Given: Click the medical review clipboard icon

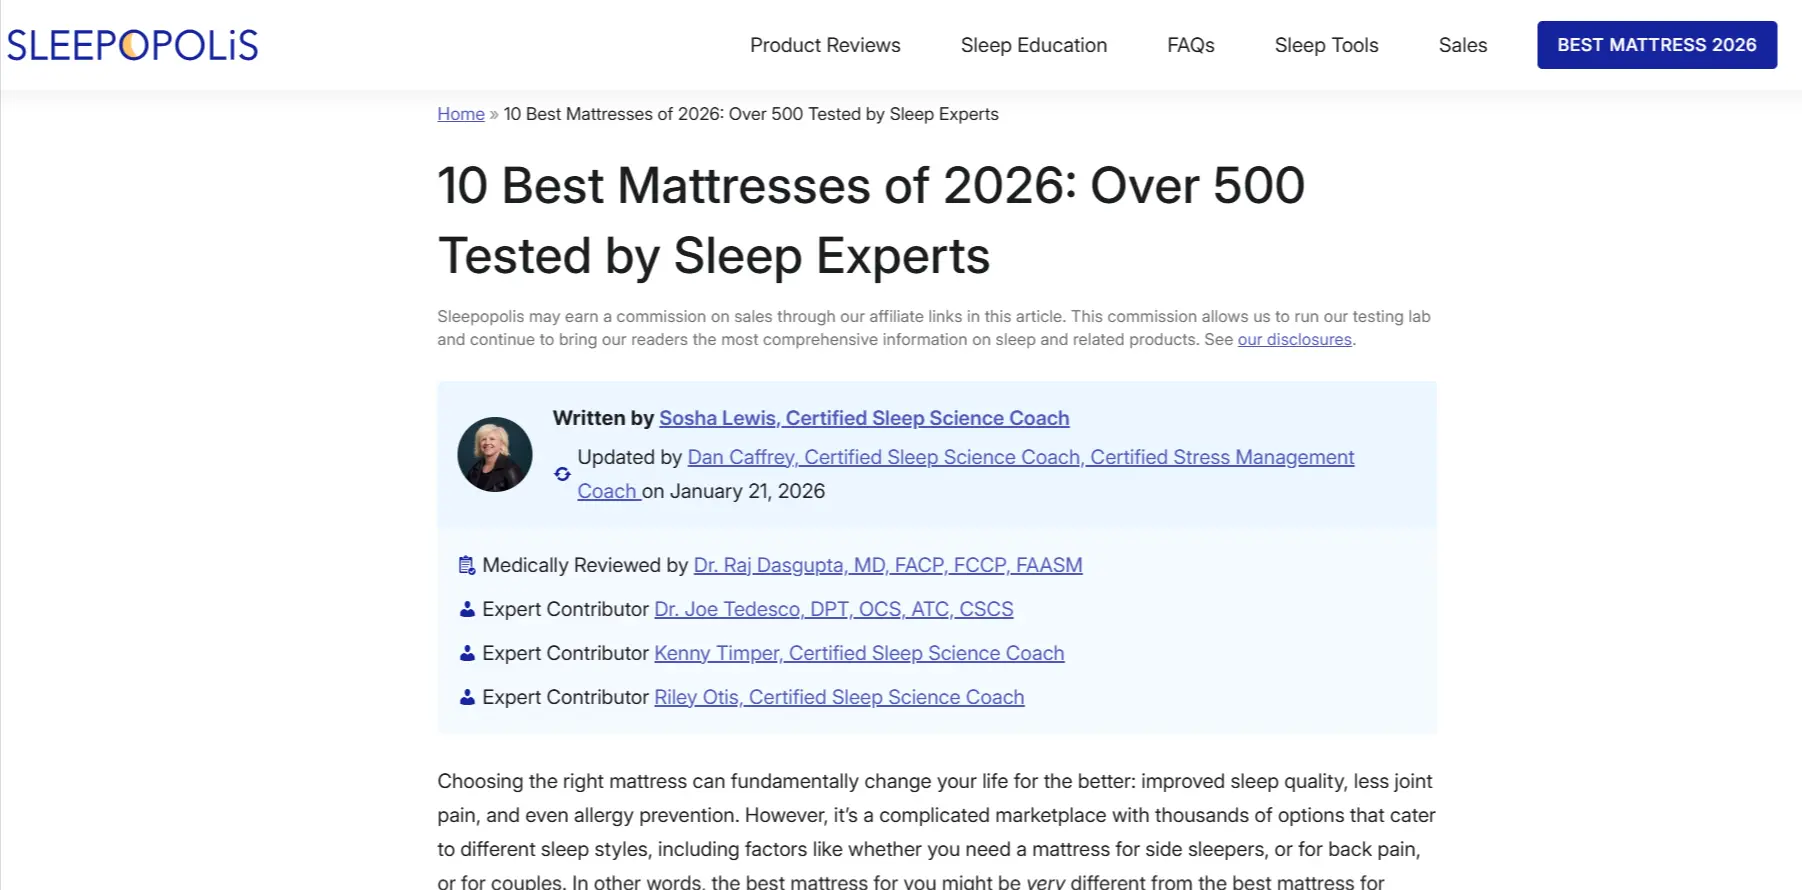Looking at the screenshot, I should coord(467,566).
